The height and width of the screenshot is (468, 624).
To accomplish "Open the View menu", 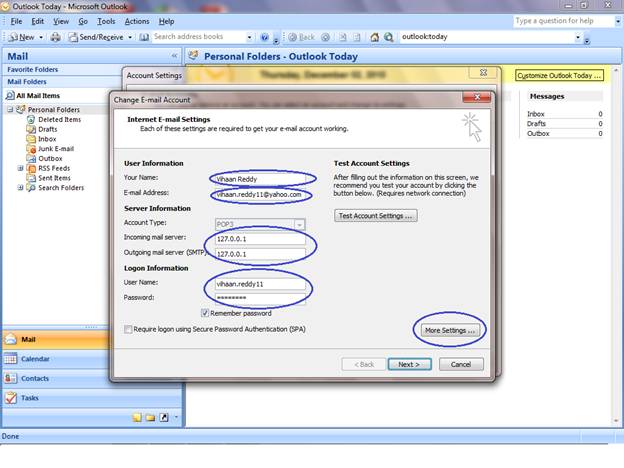I will pyautogui.click(x=61, y=21).
